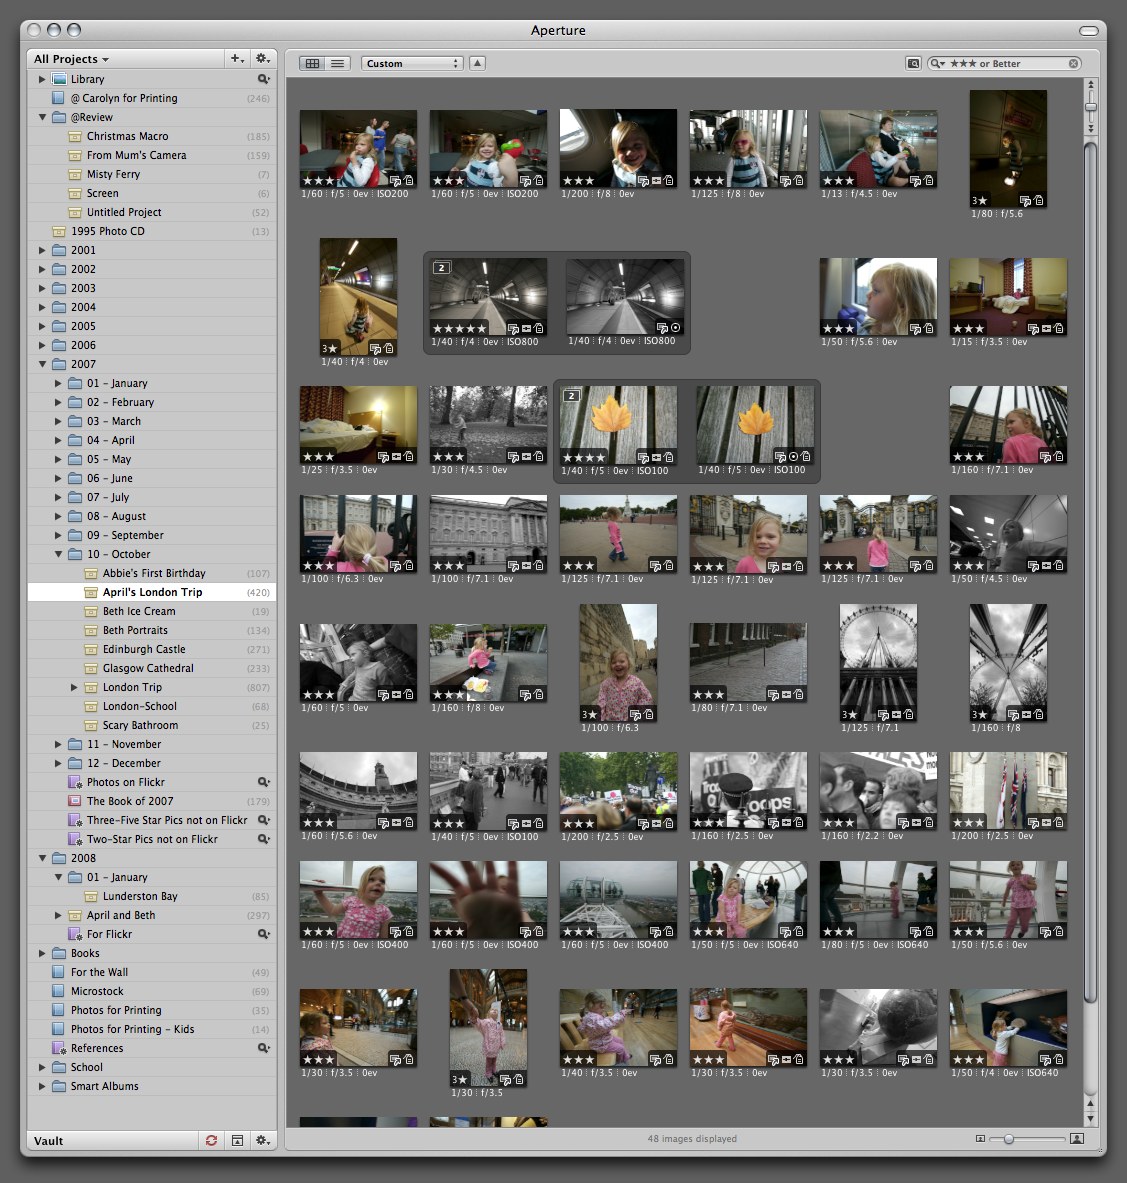Expand the 11 – November folder
Screen dimensions: 1127x1183
58,744
